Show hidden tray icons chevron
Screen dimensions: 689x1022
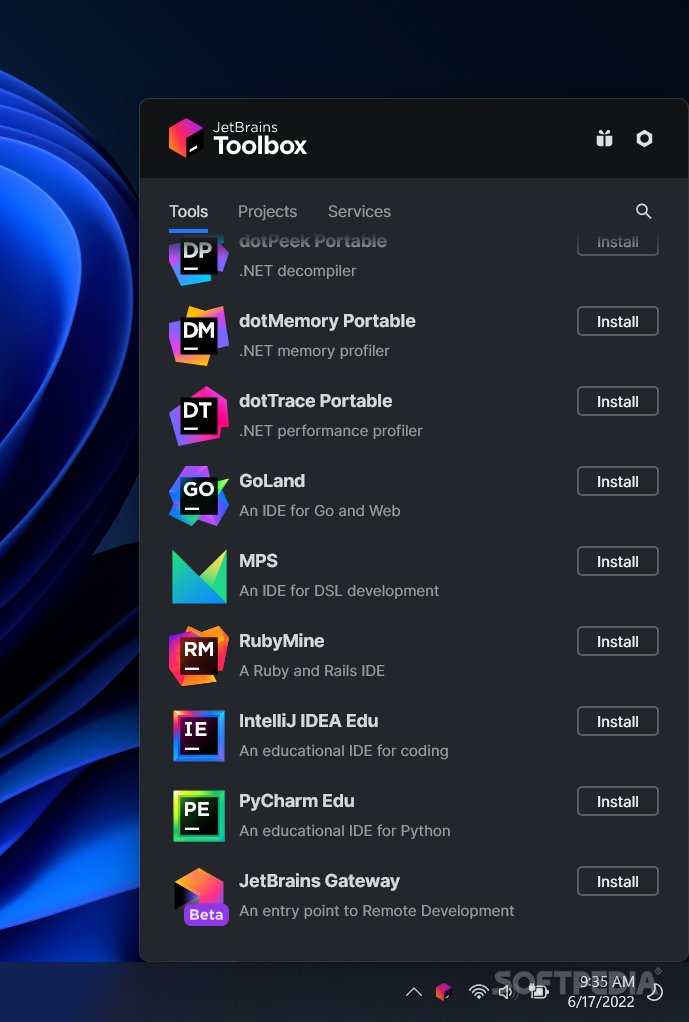(x=413, y=992)
